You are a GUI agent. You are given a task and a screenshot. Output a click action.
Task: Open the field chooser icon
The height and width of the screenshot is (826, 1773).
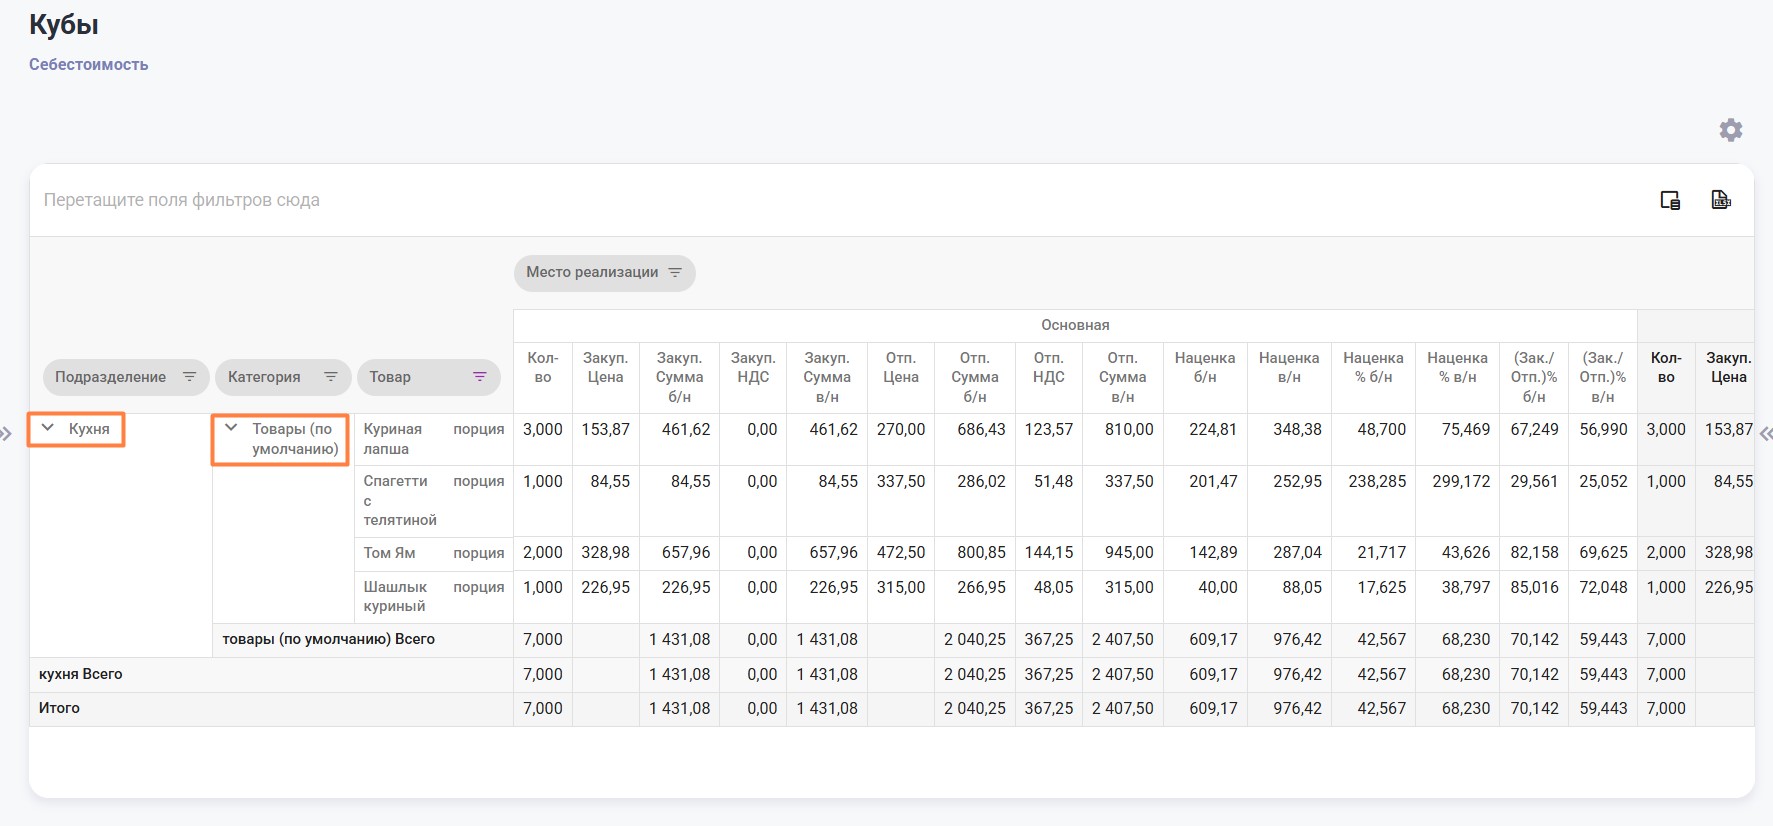coord(1670,200)
